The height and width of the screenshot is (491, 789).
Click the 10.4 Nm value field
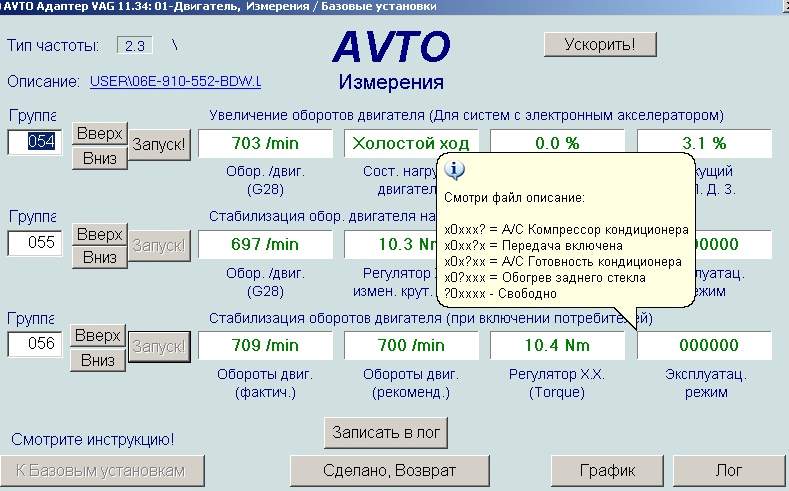tap(557, 346)
